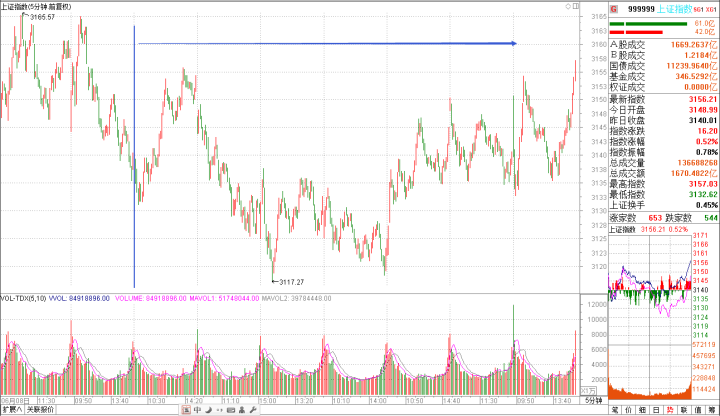720x416 pixels.
Task: Click the user icon in IME toolbar
Action: coord(243,410)
